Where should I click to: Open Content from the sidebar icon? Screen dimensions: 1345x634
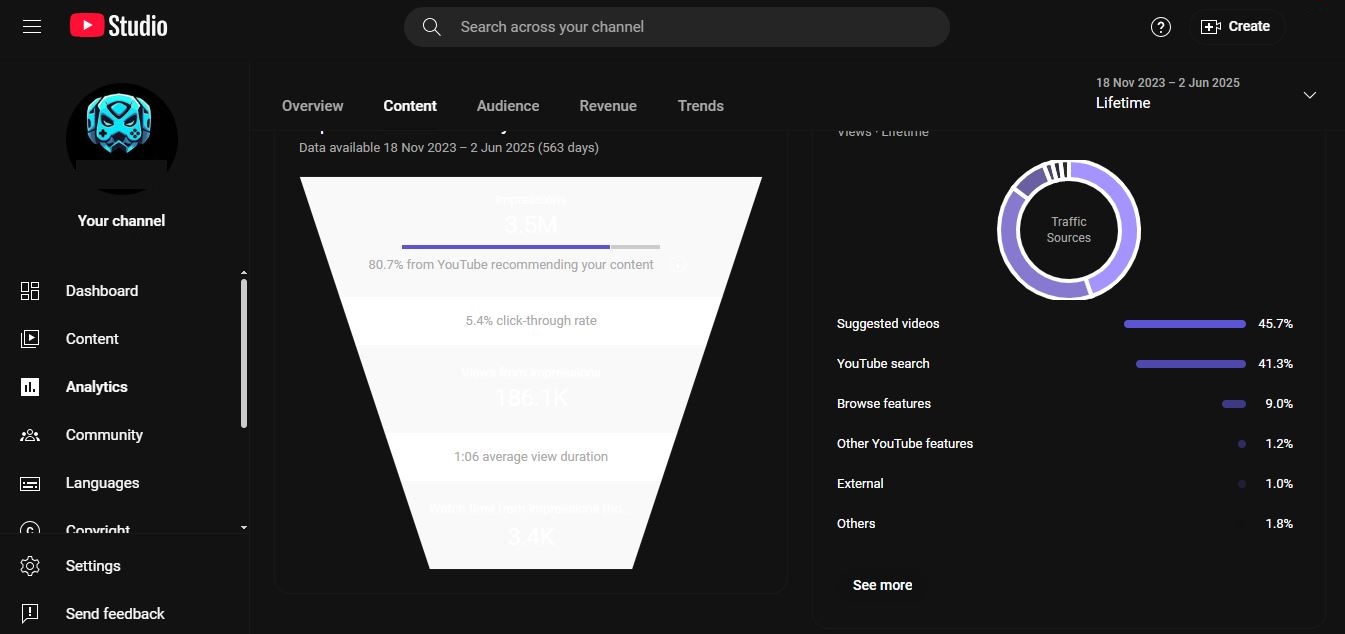30,339
